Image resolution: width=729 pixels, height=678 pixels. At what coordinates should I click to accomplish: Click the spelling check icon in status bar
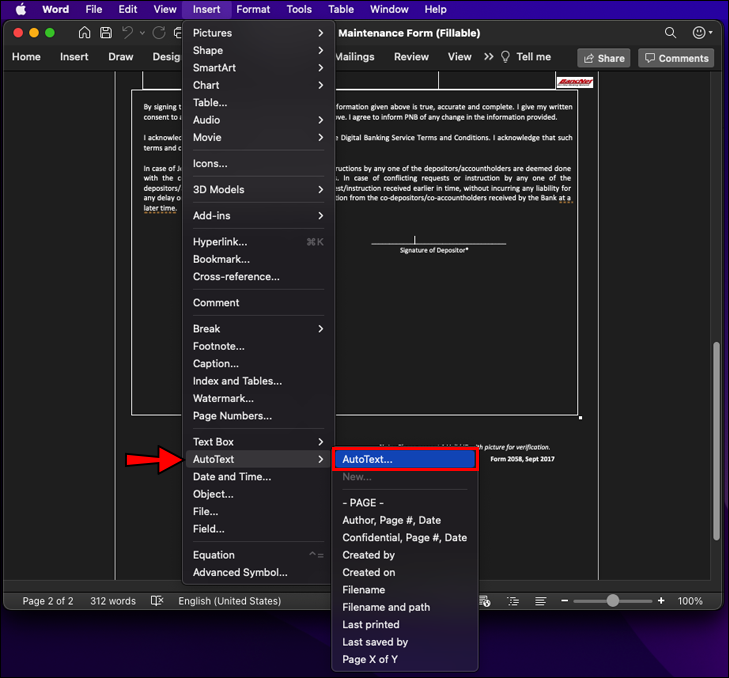click(157, 601)
